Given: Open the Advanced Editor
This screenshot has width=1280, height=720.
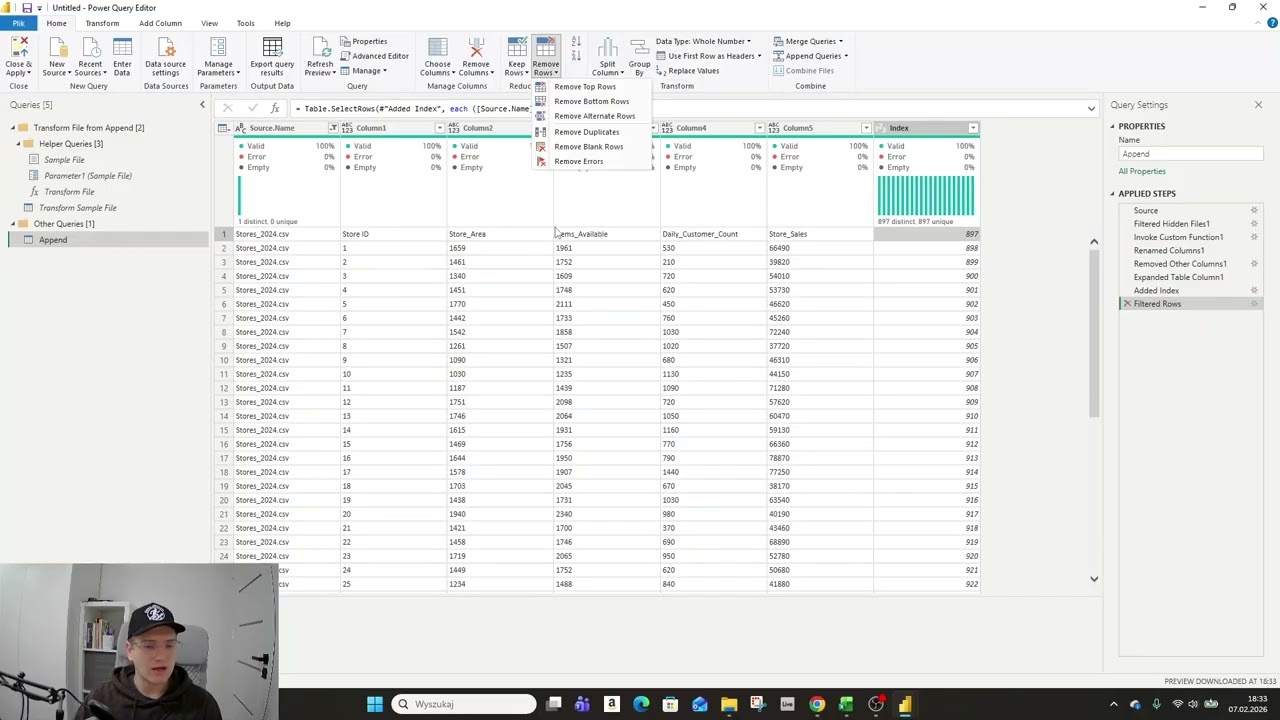Looking at the screenshot, I should [374, 56].
